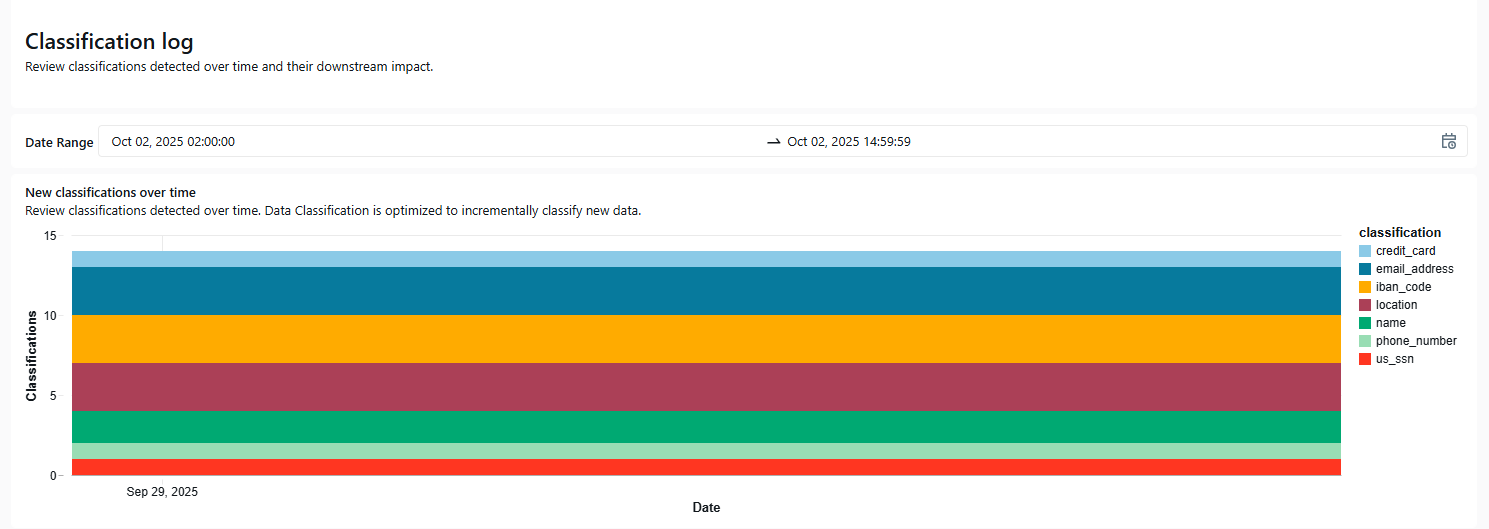The height and width of the screenshot is (529, 1489).
Task: Click the red us_ssn chart band
Action: tap(706, 467)
